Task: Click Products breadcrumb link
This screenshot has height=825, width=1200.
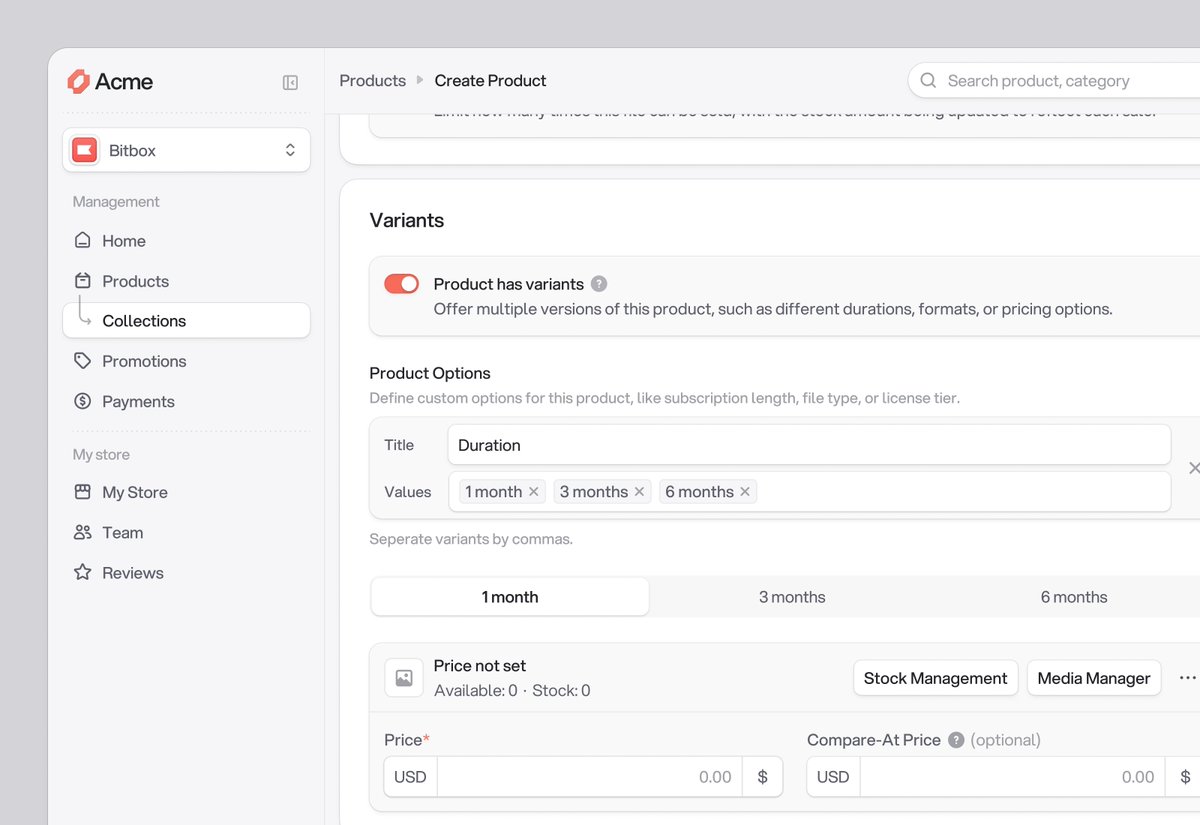Action: (373, 81)
